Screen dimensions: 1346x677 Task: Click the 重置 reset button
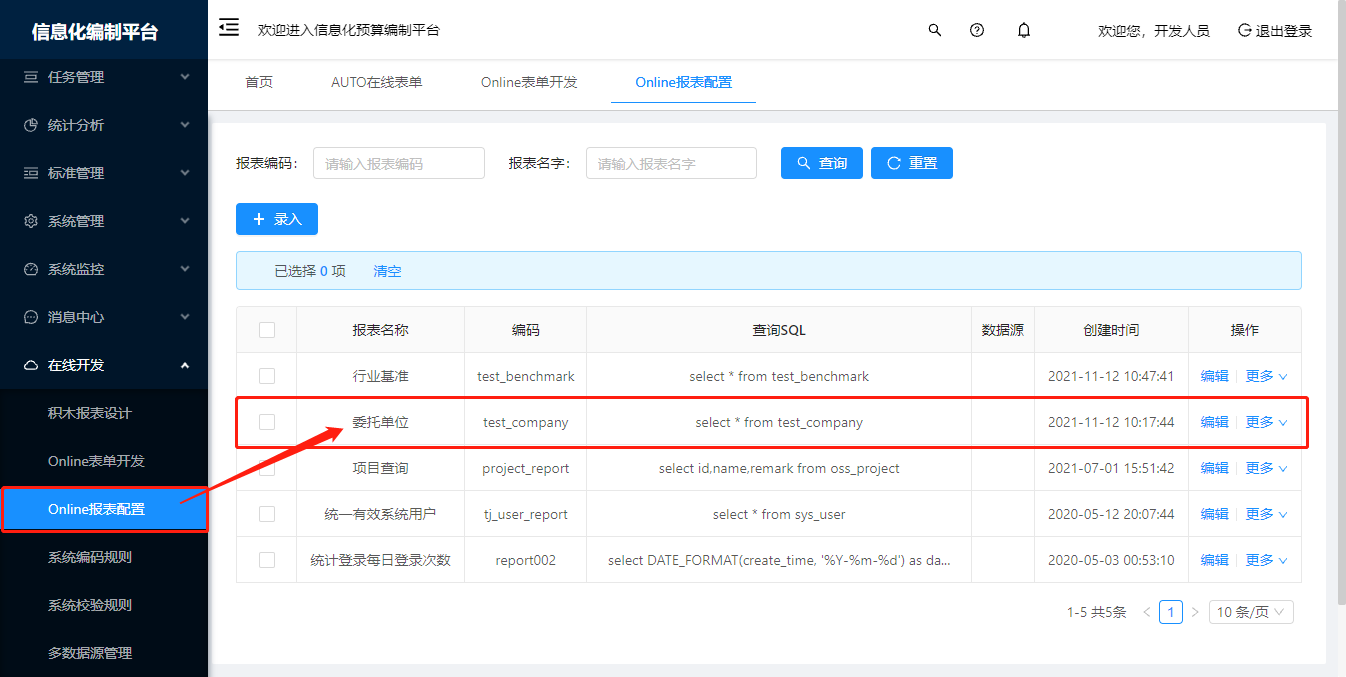[912, 163]
